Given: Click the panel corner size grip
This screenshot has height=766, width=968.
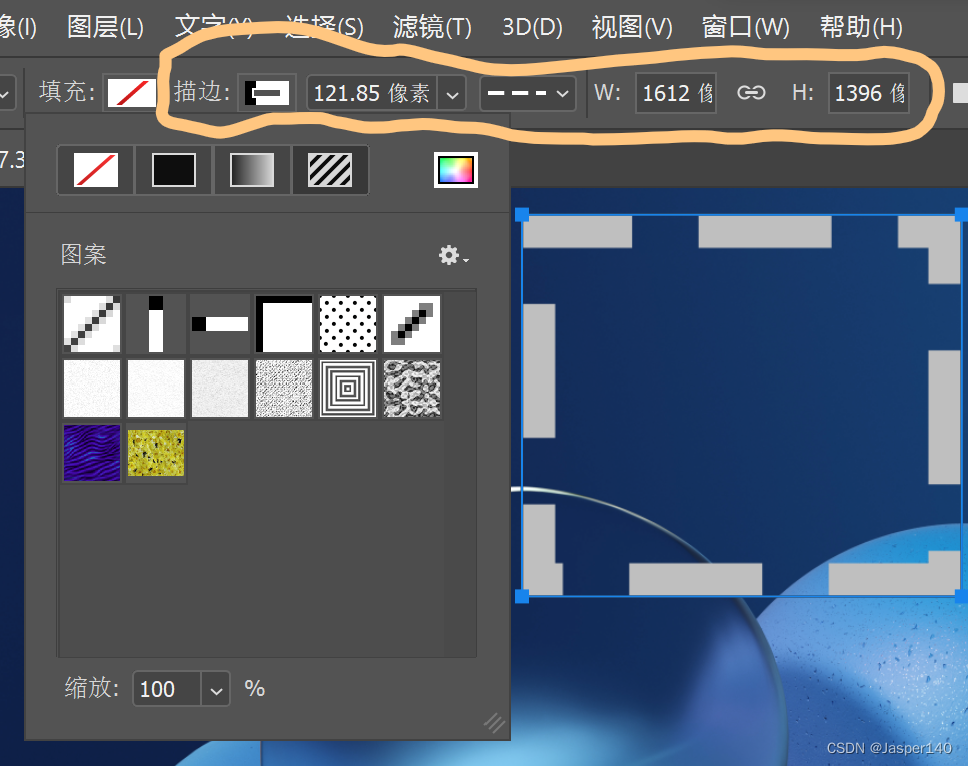Looking at the screenshot, I should [x=494, y=722].
